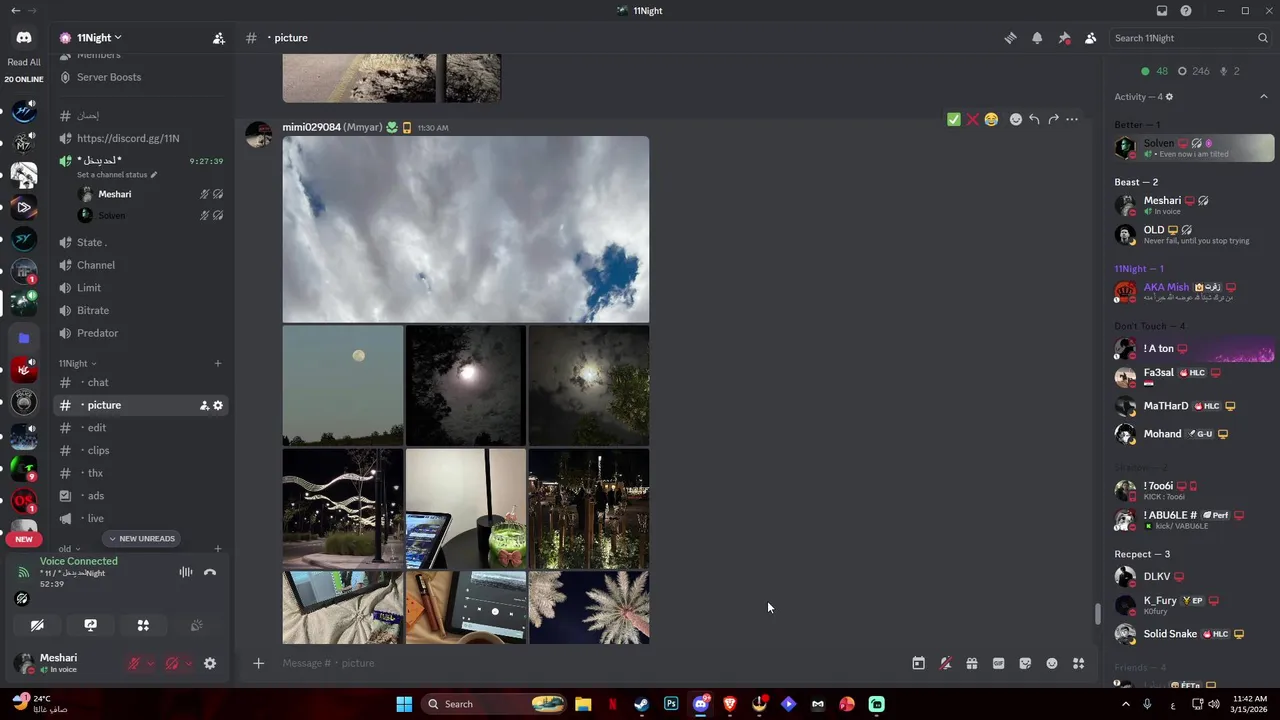Open Activity settings gear
This screenshot has height=720, width=1280.
[1169, 97]
